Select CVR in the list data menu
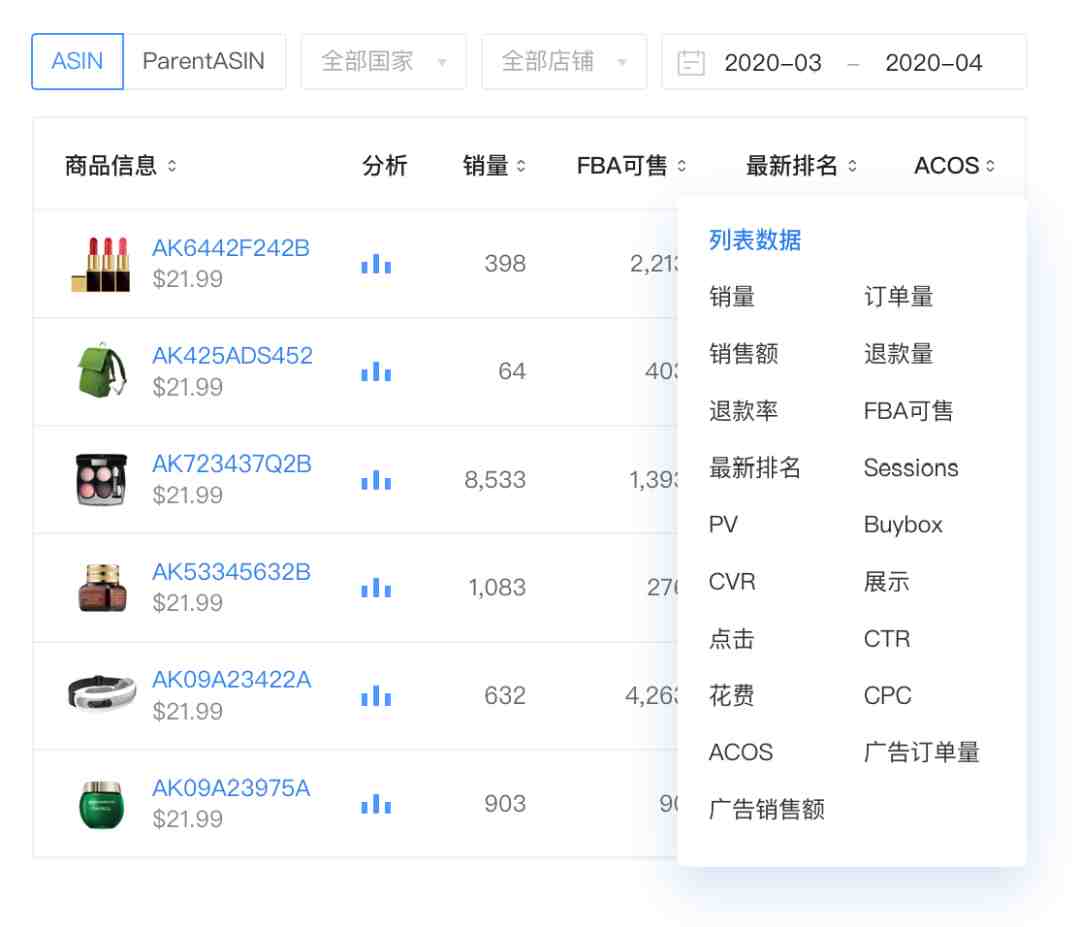This screenshot has width=1080, height=927. (x=732, y=582)
